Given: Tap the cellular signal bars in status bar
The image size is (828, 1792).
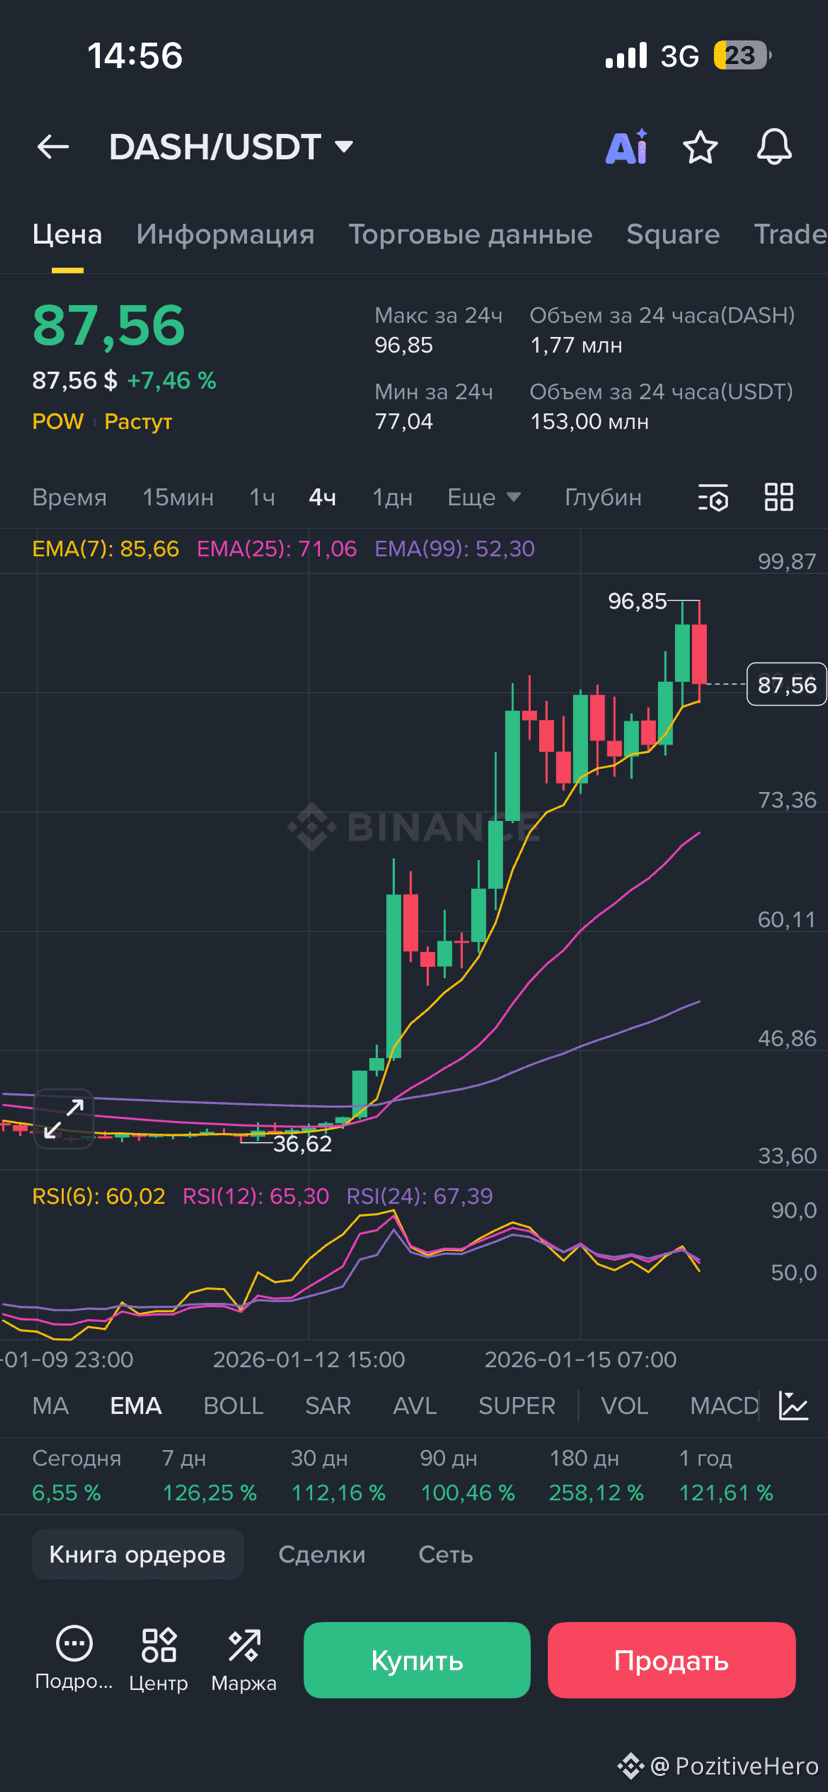Looking at the screenshot, I should click(626, 55).
